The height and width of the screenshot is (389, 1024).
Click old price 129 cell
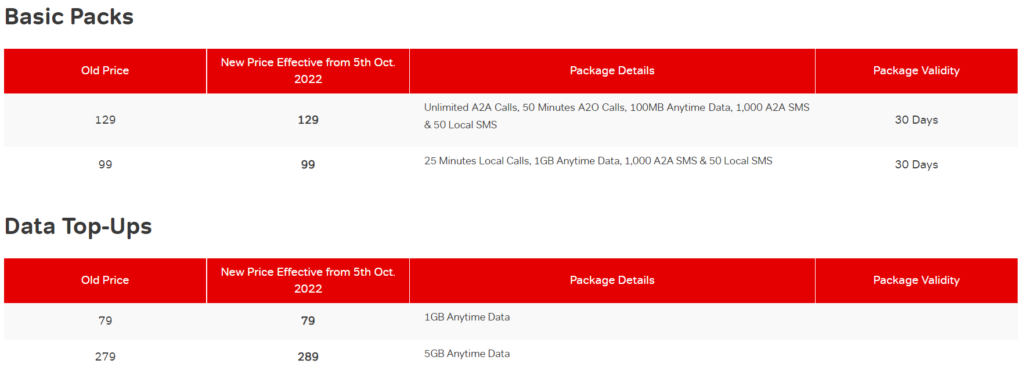105,120
